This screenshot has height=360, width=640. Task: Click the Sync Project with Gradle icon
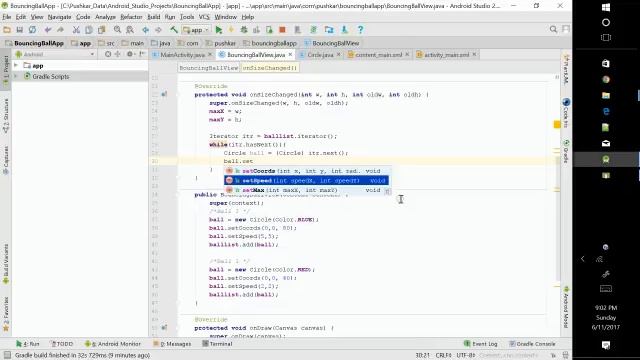pos(313,30)
